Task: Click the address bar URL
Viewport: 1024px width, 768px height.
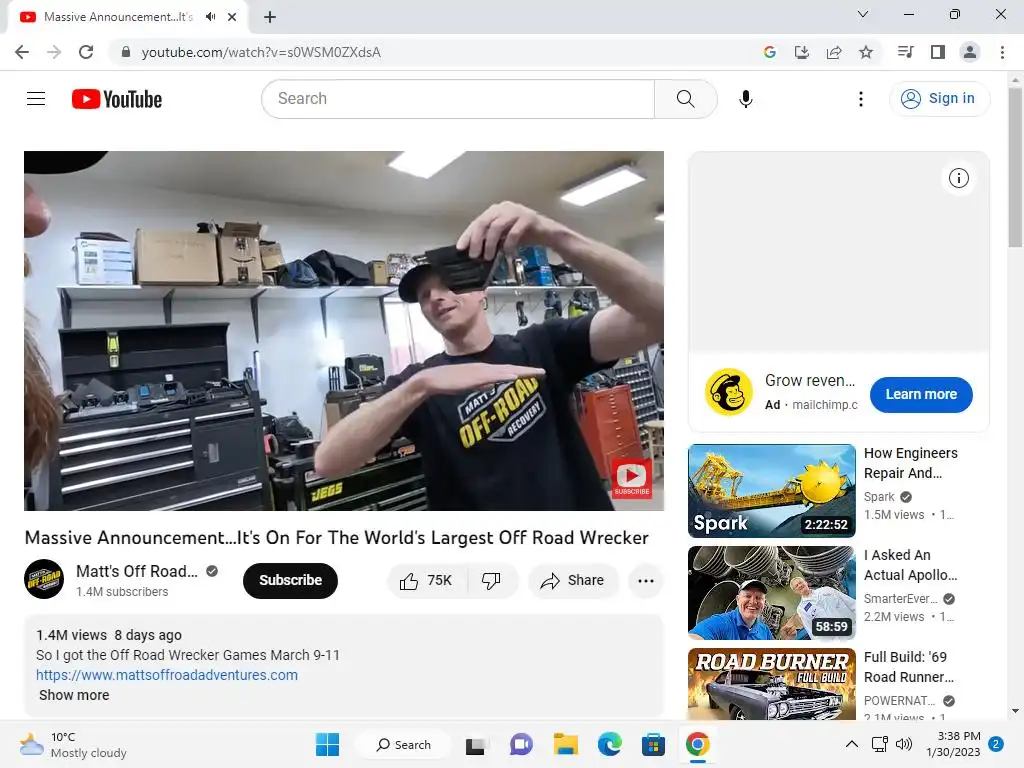Action: [261, 52]
